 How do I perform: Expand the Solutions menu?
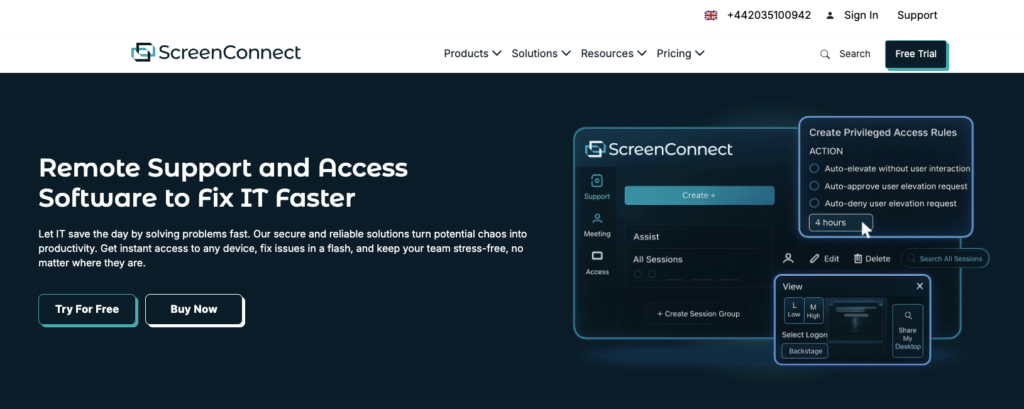pyautogui.click(x=541, y=54)
